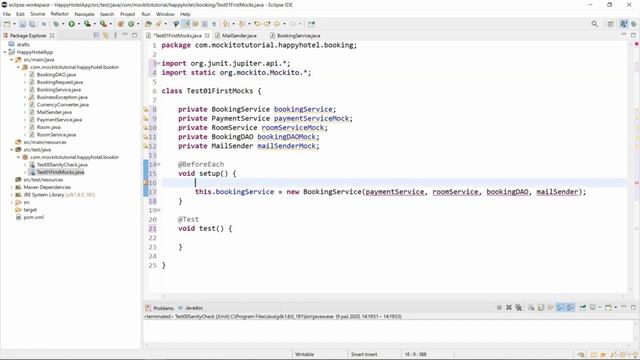Click Remove Launch X icon in Console

(x=509, y=307)
